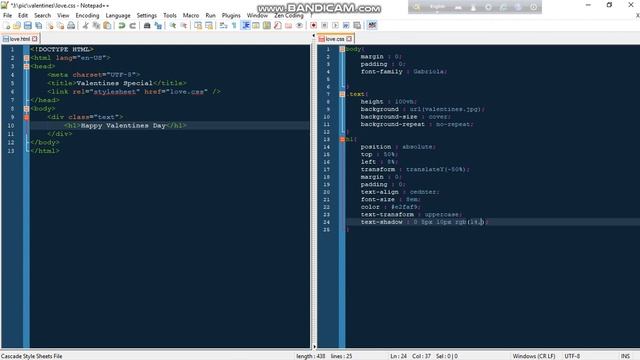Click the Close All toolbar icon
This screenshot has height=360, width=640.
(60, 25)
